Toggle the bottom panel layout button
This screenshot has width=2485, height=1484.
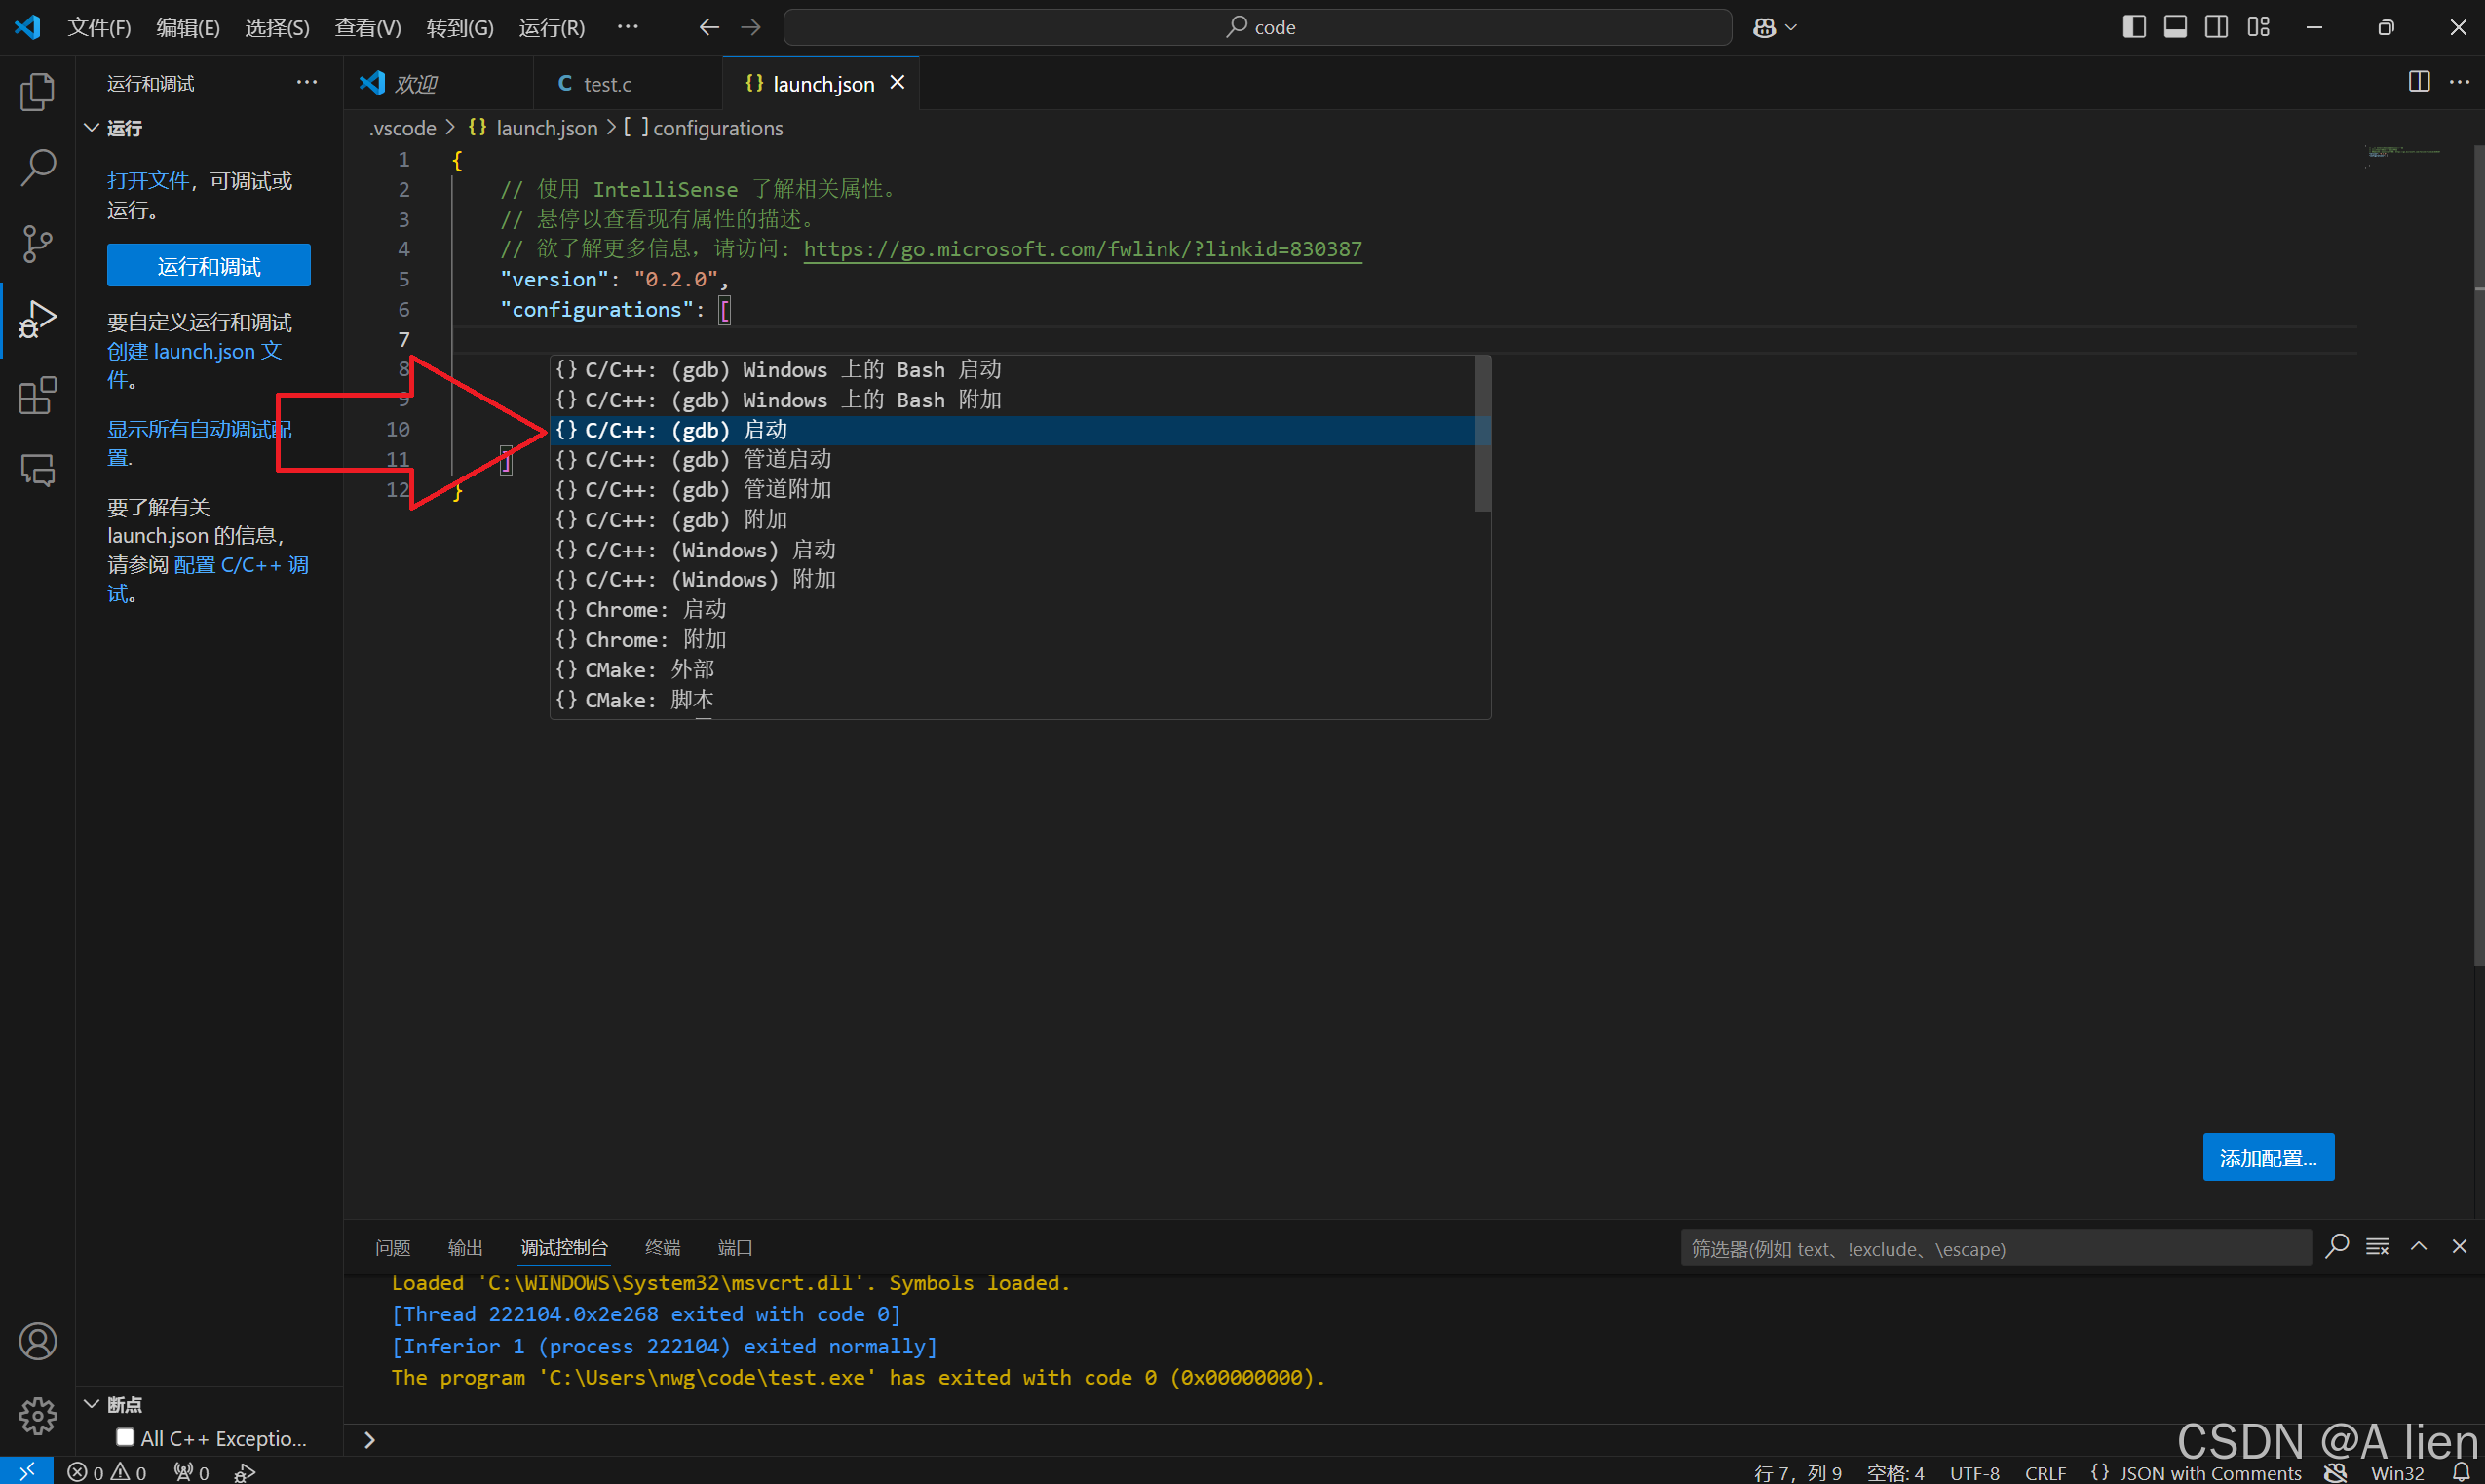coord(2174,27)
